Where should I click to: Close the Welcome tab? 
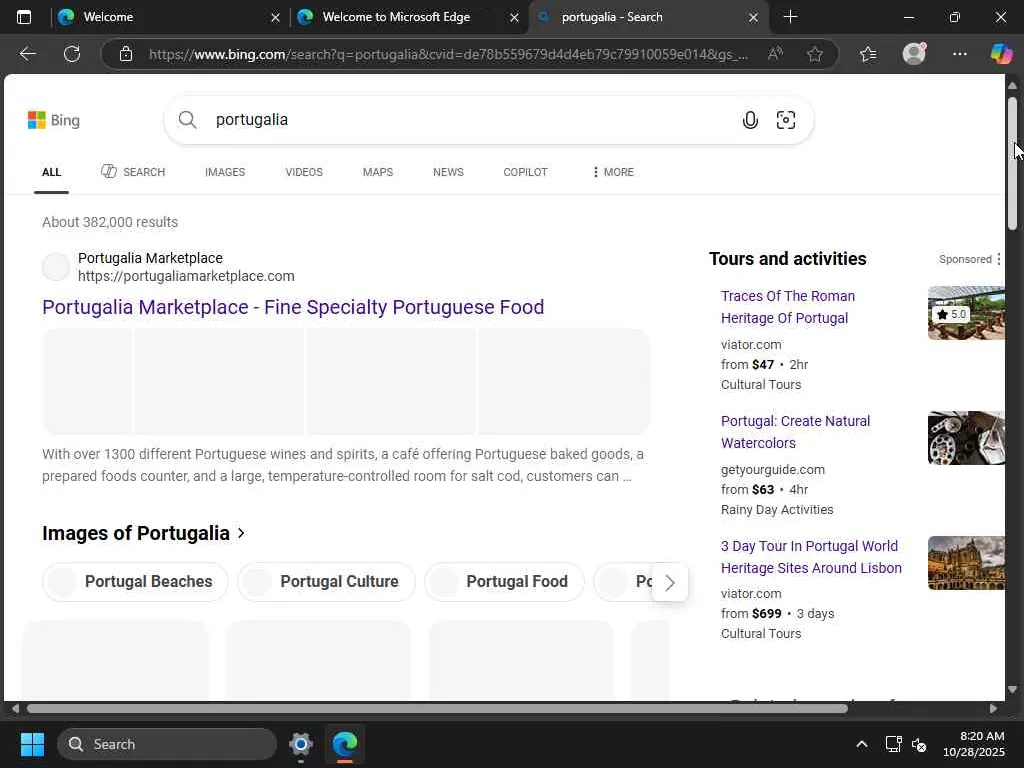tap(276, 18)
